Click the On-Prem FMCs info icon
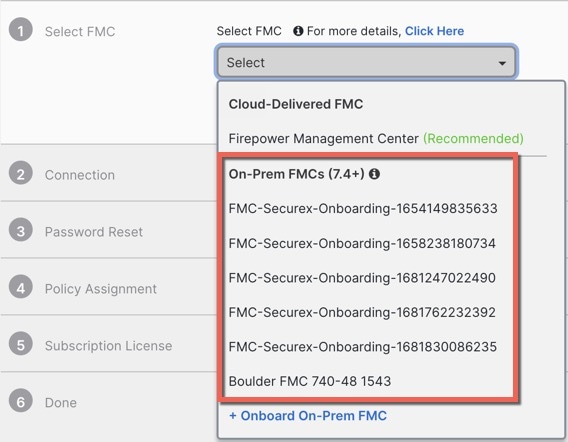Image resolution: width=568 pixels, height=442 pixels. point(374,174)
